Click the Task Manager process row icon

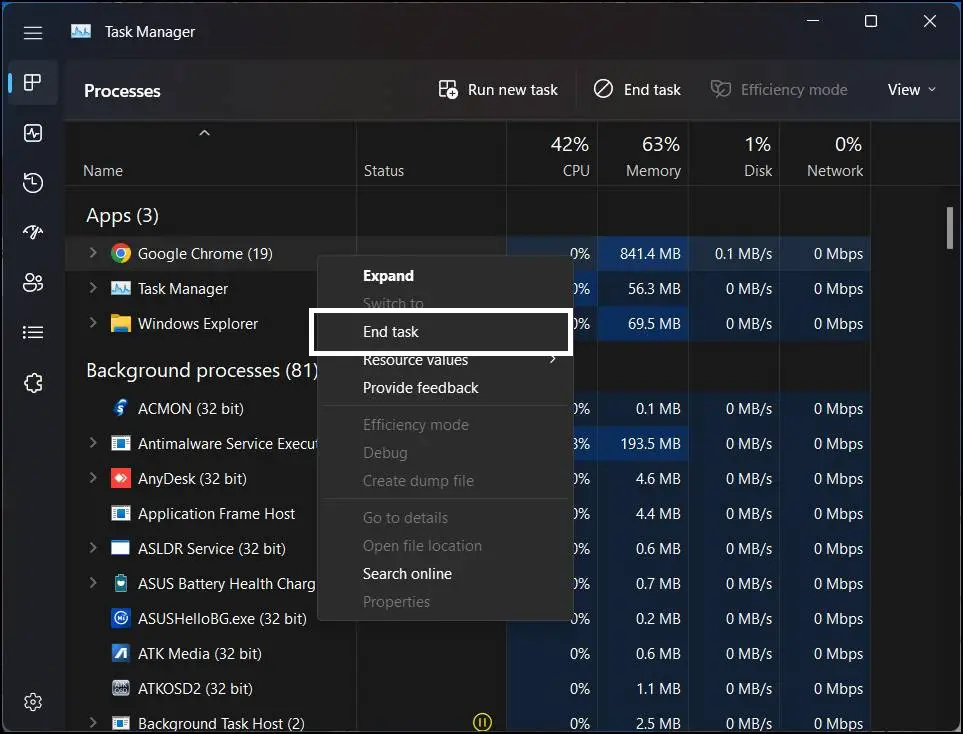coord(120,289)
